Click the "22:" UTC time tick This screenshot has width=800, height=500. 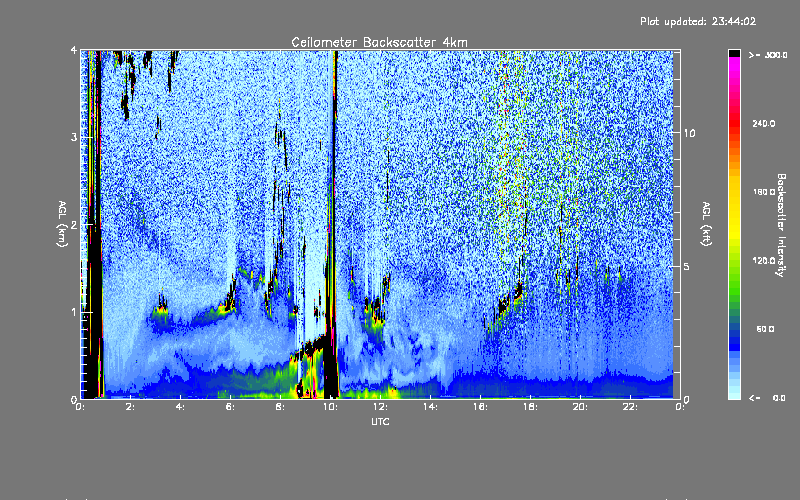pos(630,407)
